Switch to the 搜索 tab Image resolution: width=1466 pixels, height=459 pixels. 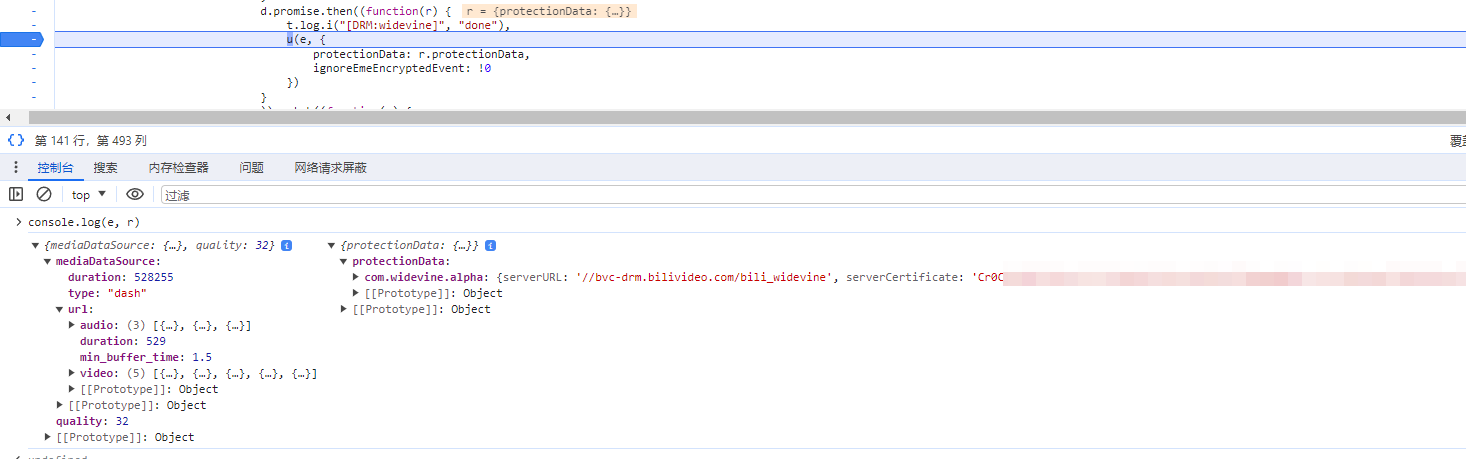click(106, 168)
